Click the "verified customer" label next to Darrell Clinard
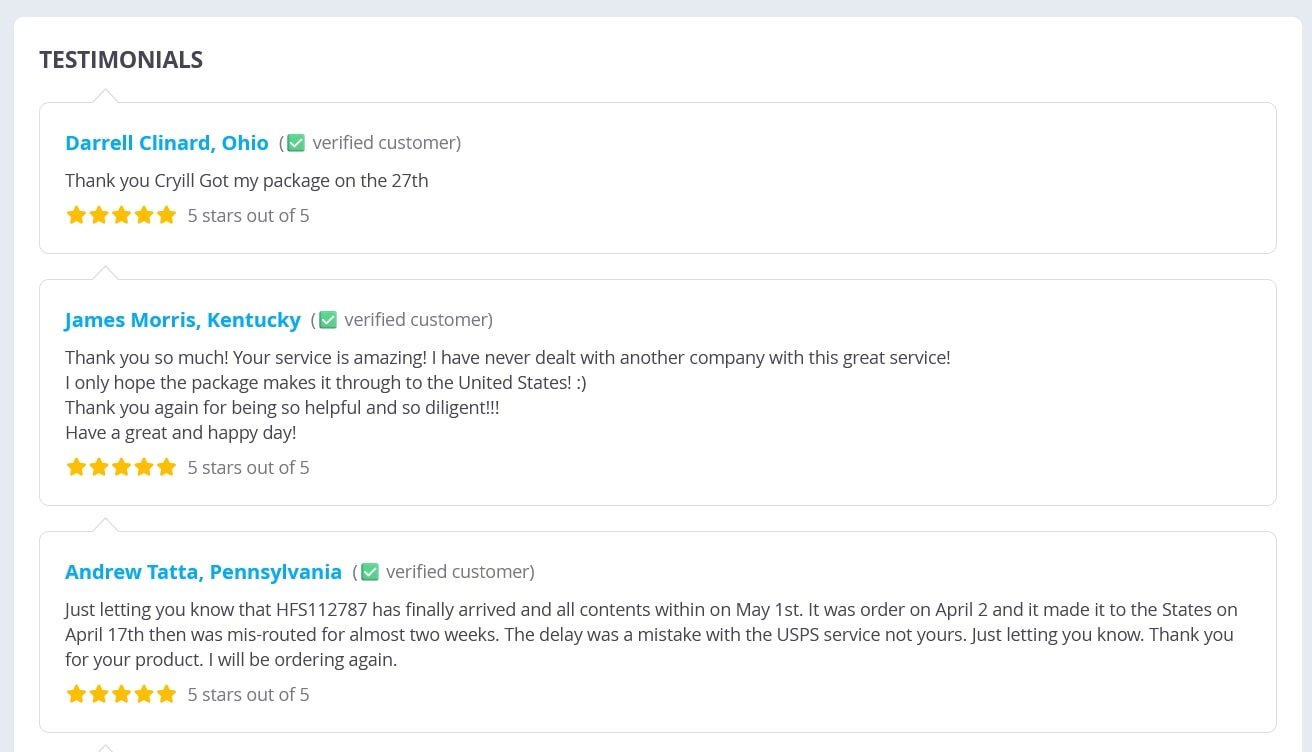Image resolution: width=1312 pixels, height=752 pixels. 385,143
